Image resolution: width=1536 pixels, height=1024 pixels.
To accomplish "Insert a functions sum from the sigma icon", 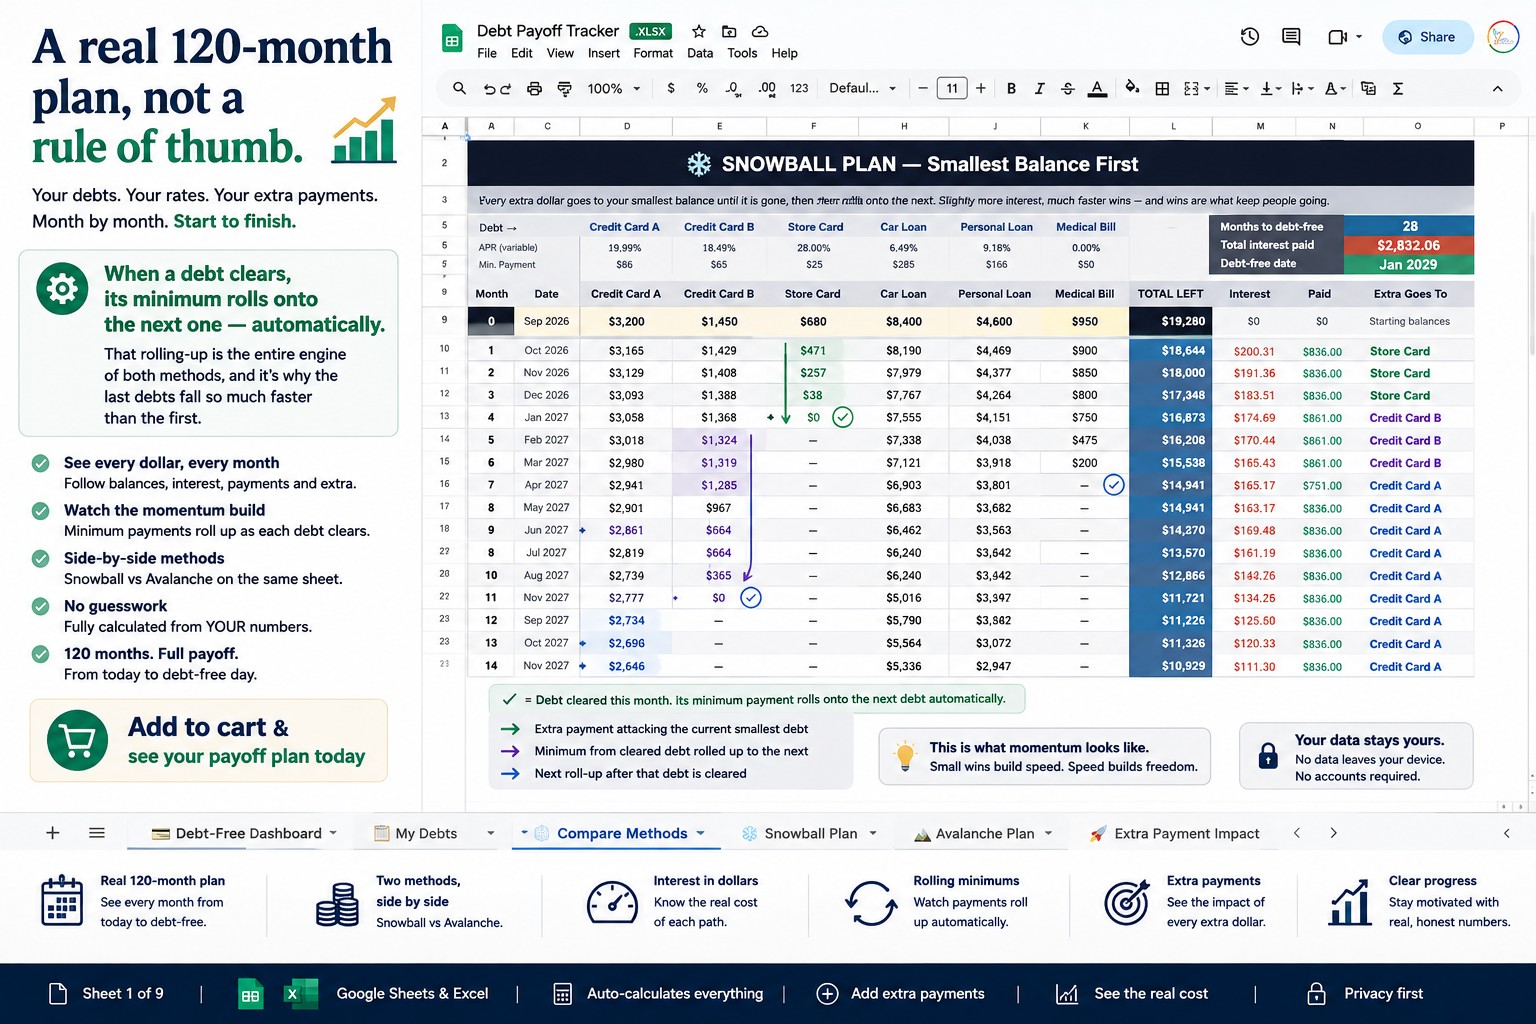I will tap(1398, 89).
